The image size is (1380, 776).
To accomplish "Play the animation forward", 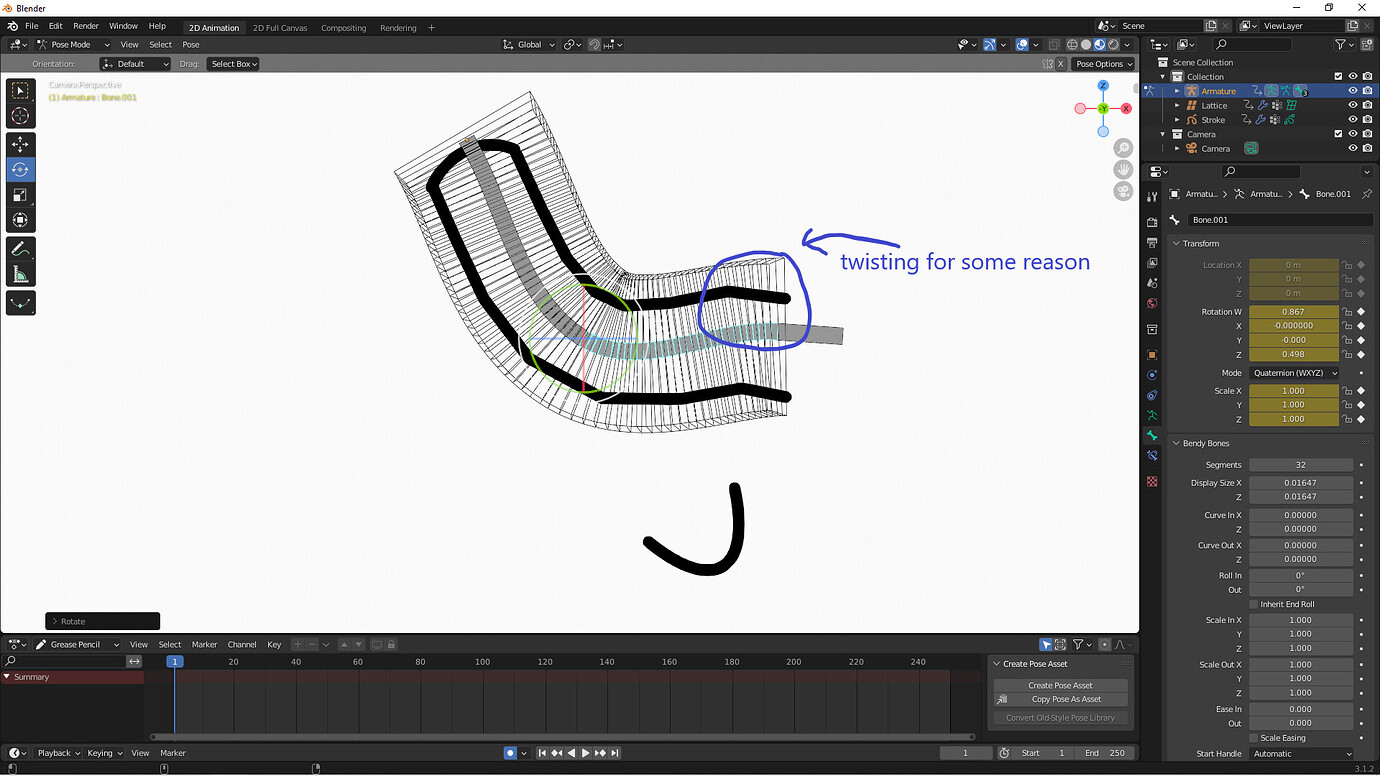I will click(586, 753).
